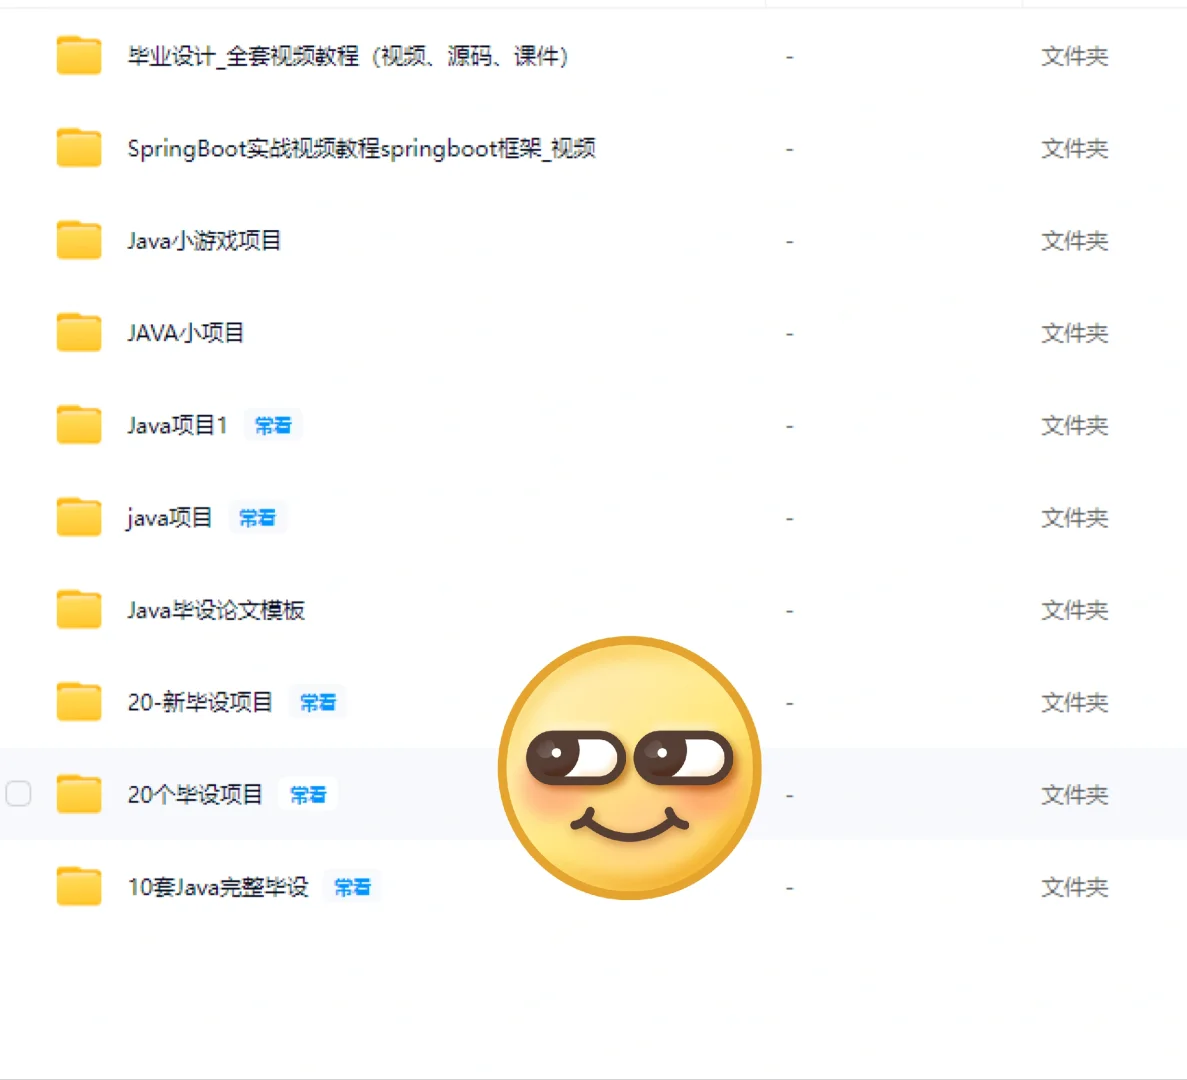
Task: Toggle the 常看 badge next to java项目
Action: click(x=257, y=517)
